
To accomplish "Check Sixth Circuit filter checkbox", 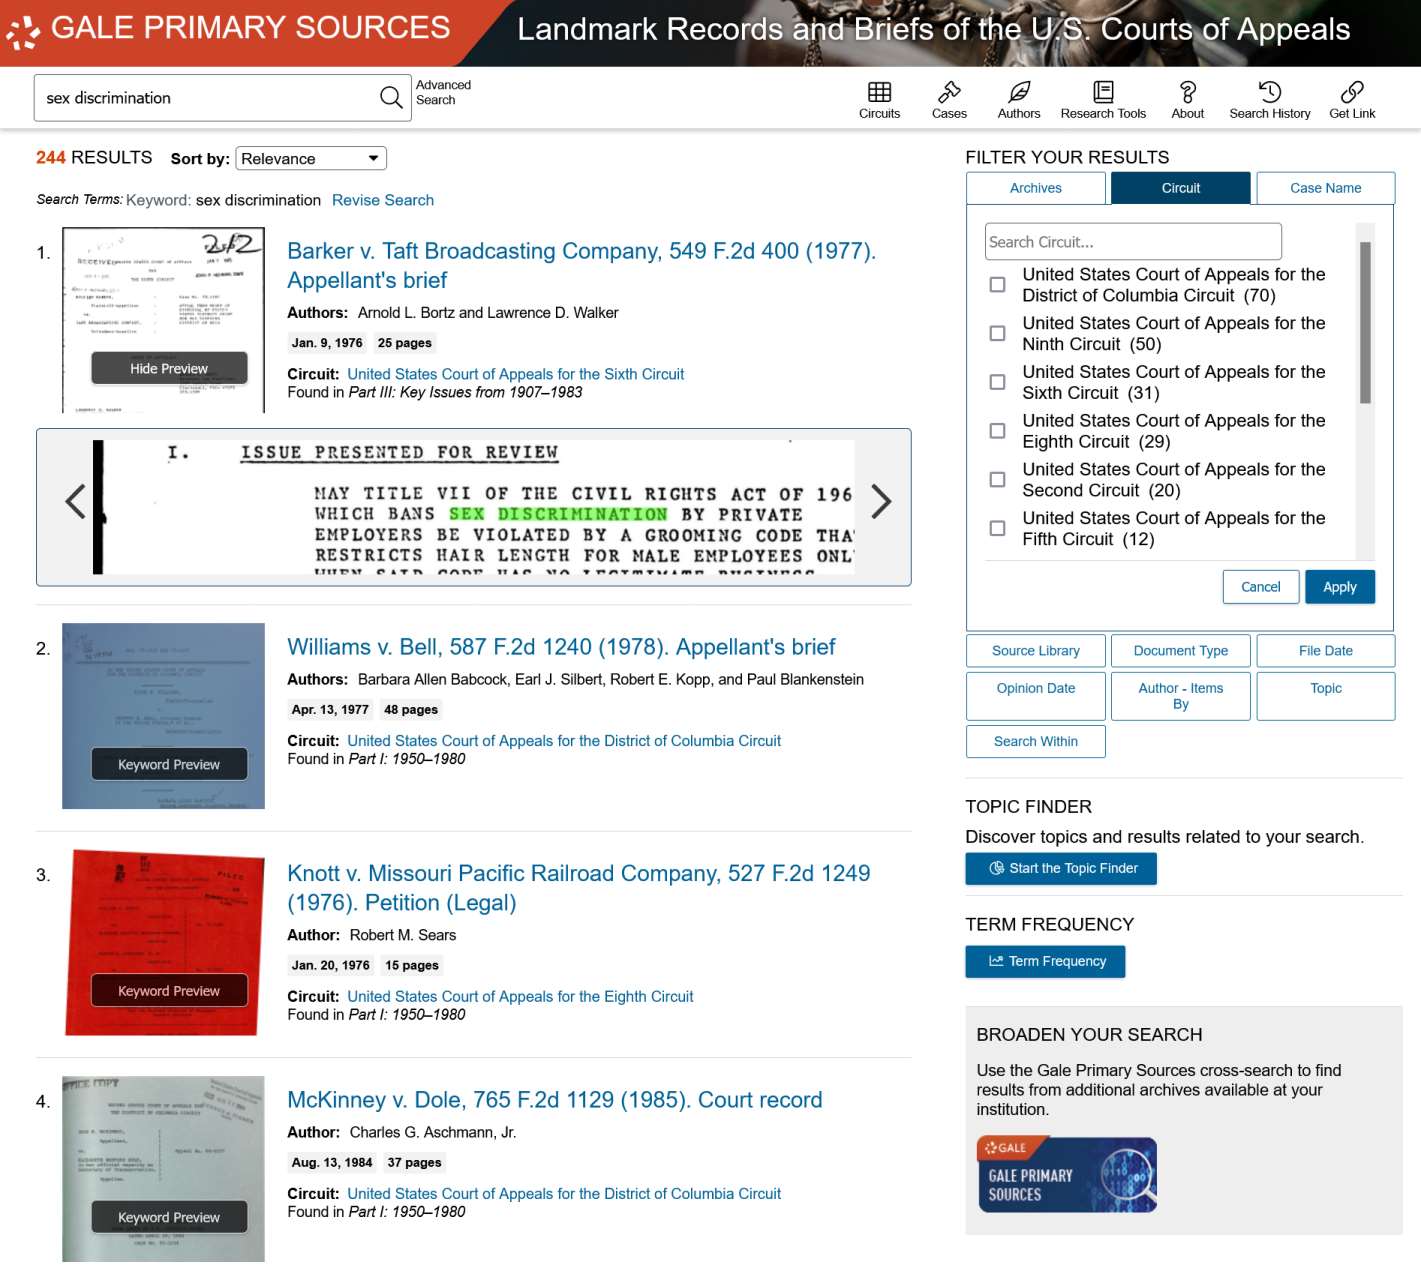I will tap(997, 382).
